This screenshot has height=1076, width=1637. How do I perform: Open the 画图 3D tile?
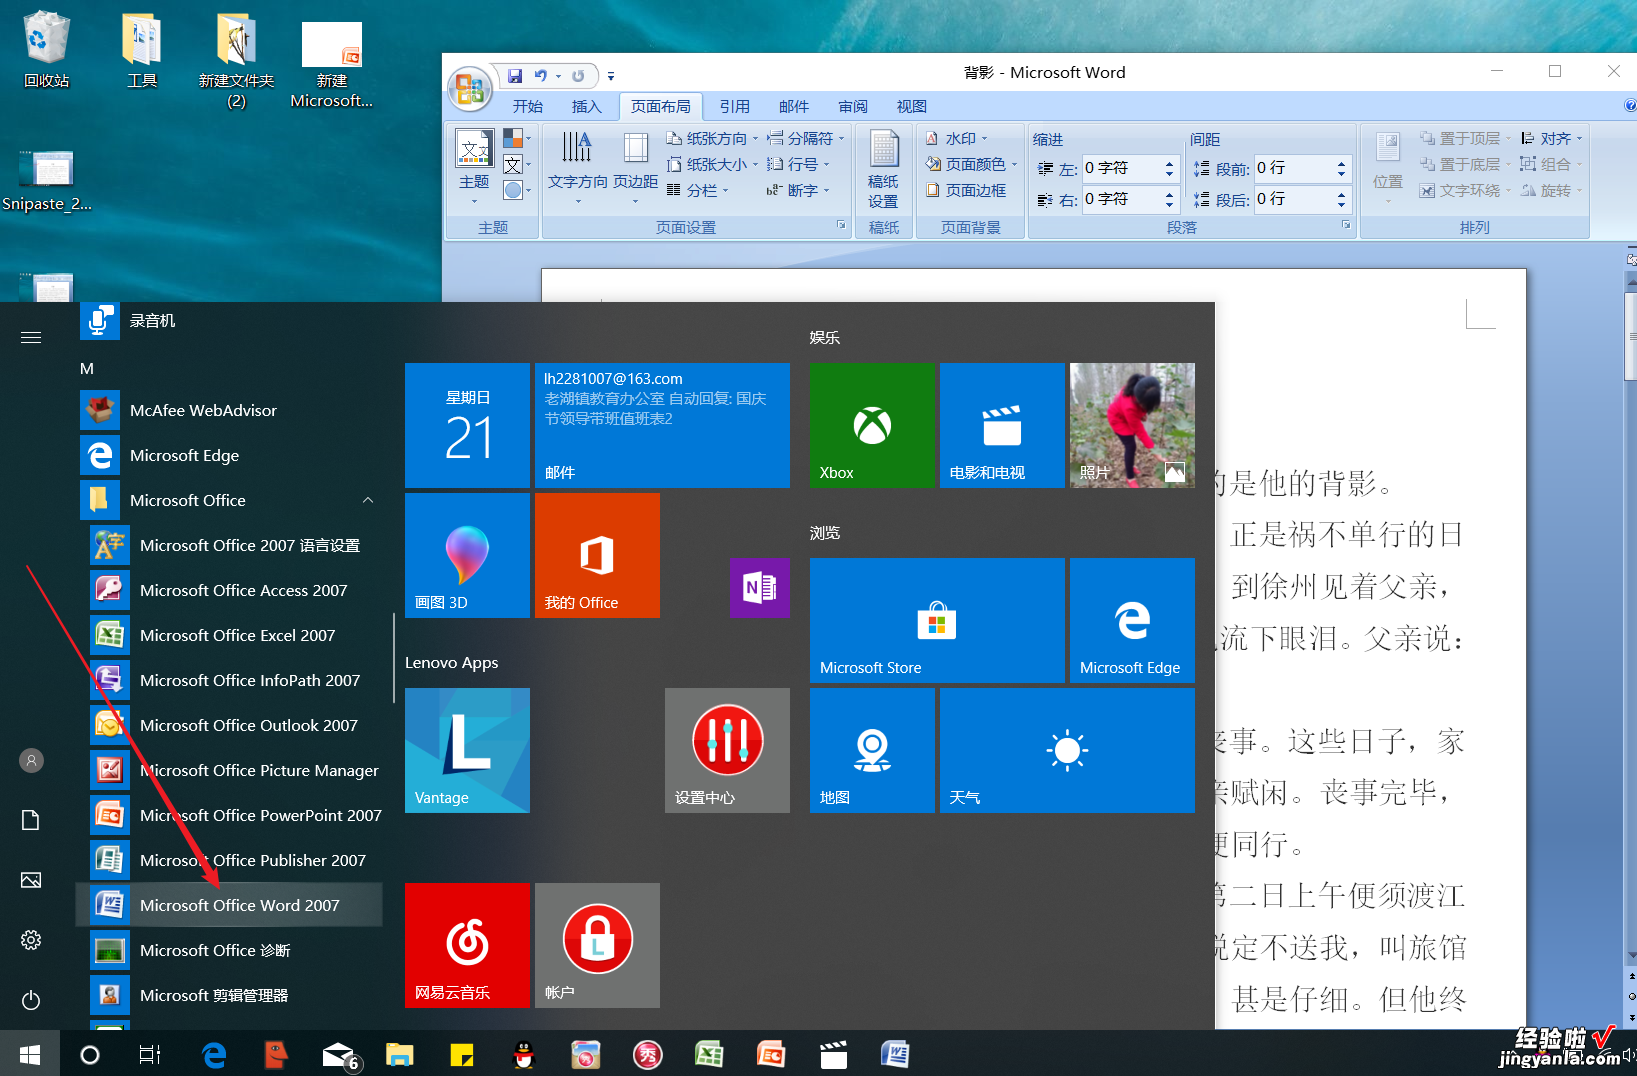(467, 555)
